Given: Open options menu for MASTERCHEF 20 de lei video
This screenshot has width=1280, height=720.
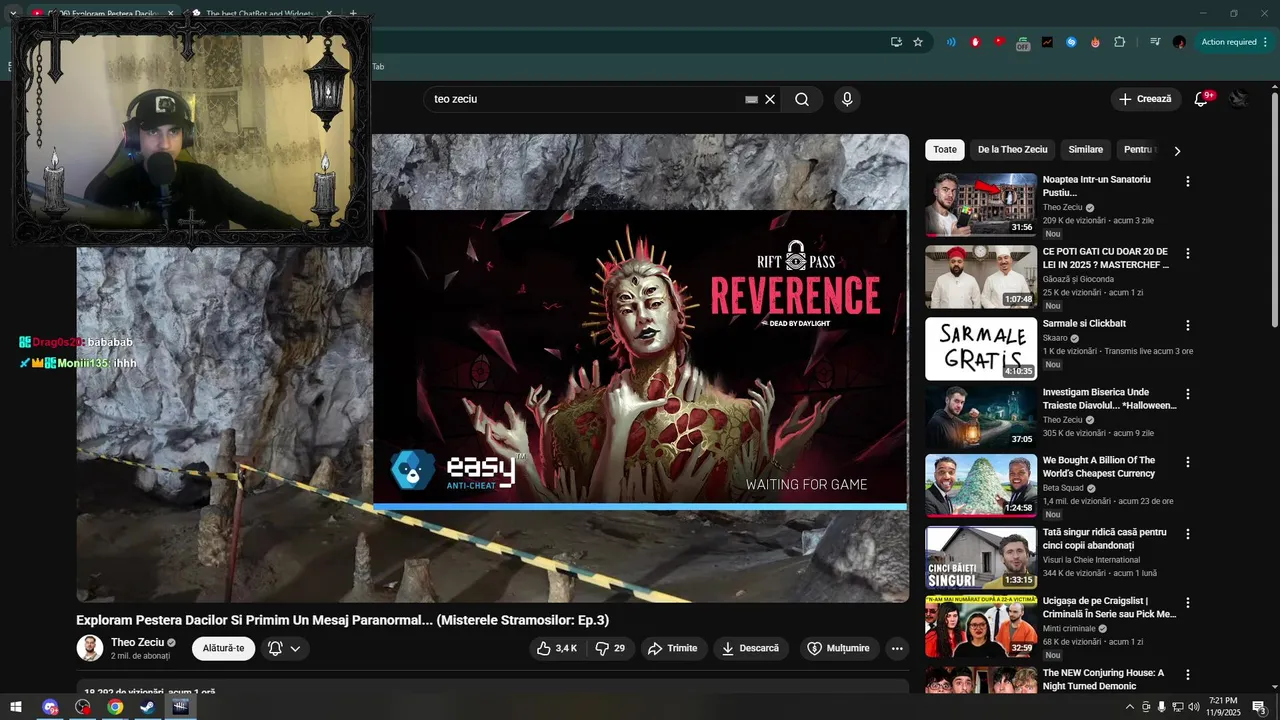Looking at the screenshot, I should point(1188,254).
